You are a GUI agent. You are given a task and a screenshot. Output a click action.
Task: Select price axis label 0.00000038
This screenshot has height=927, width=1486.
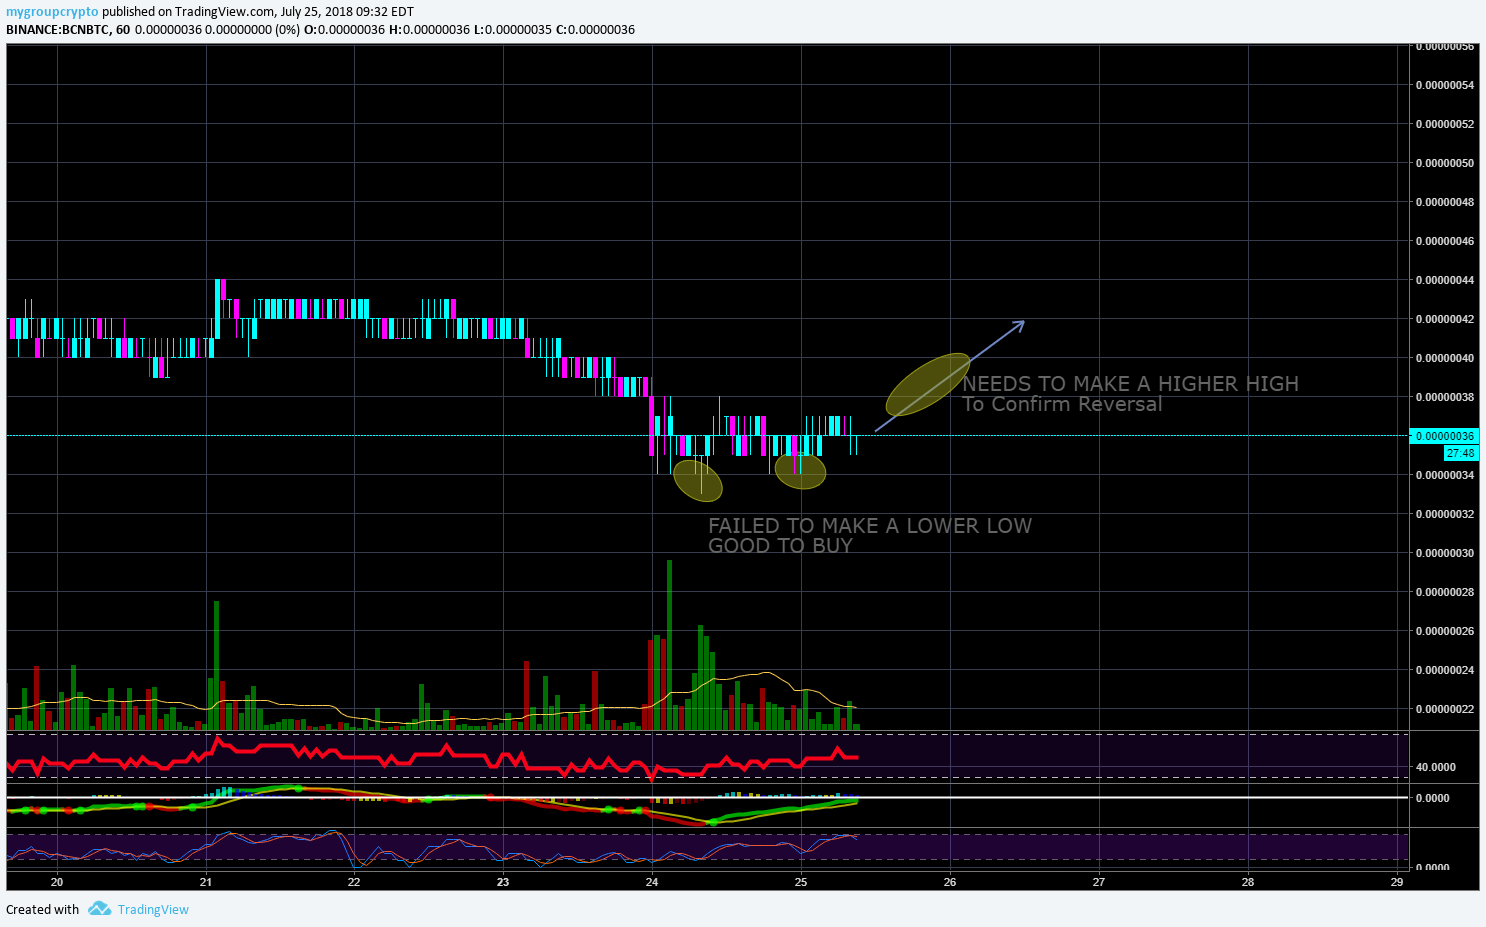click(x=1444, y=397)
